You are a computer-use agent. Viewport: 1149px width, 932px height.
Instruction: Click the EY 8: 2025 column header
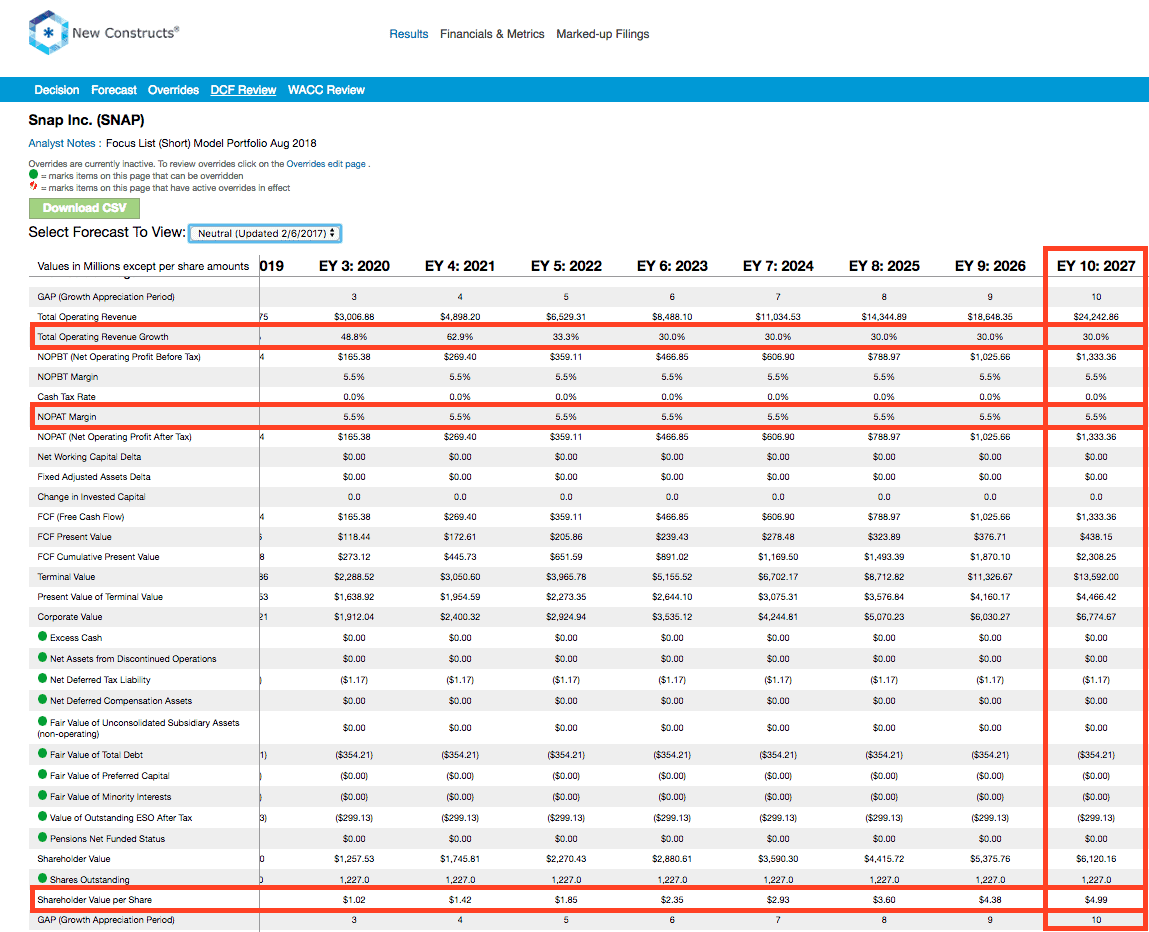tap(884, 266)
